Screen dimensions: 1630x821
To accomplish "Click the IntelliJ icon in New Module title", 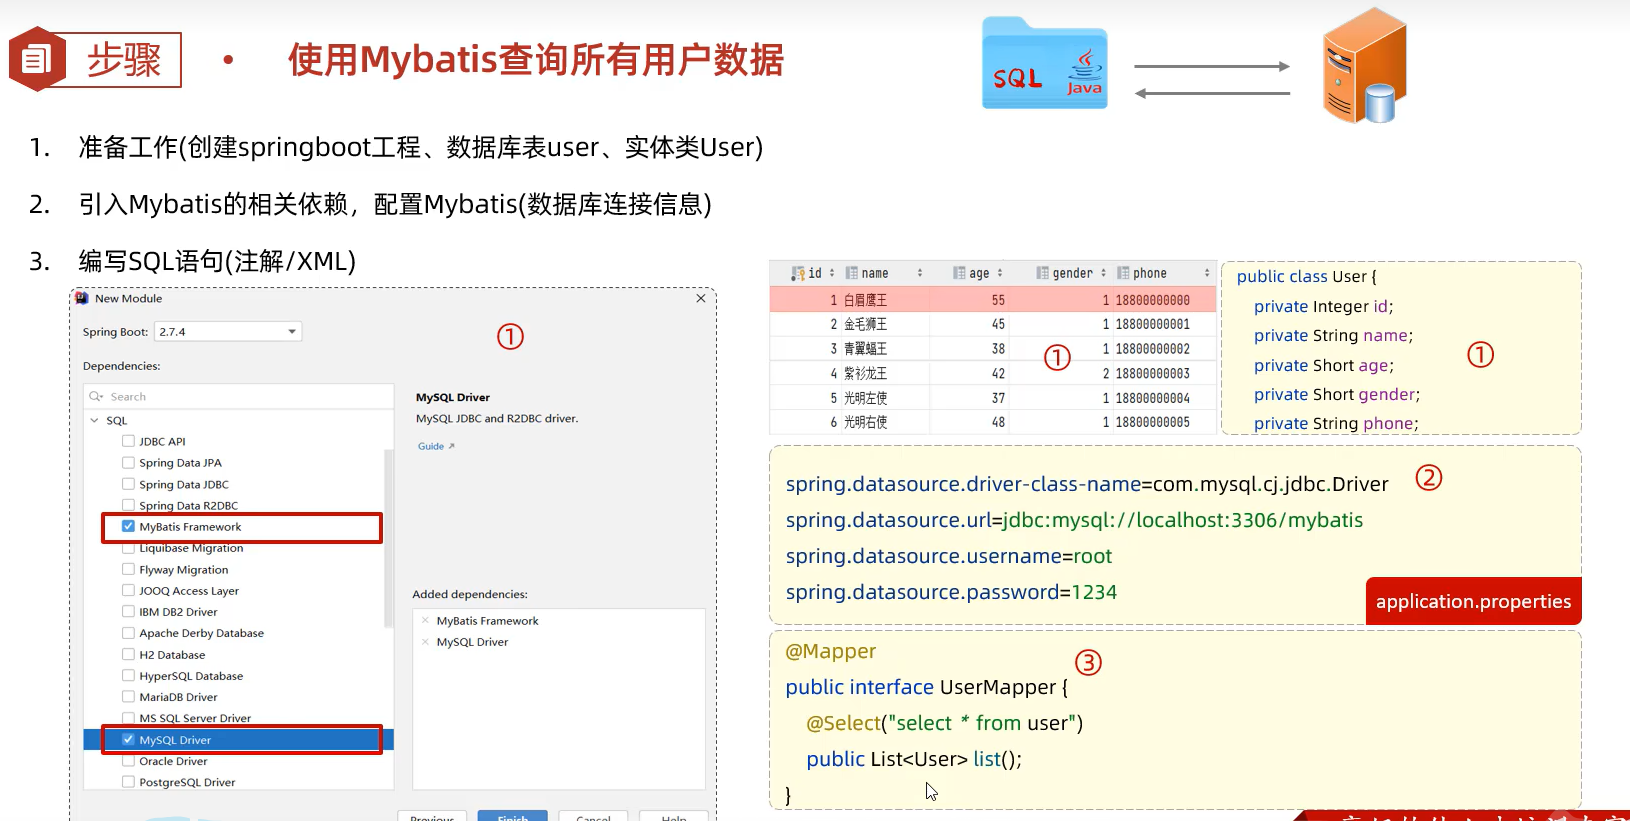I will coord(82,298).
